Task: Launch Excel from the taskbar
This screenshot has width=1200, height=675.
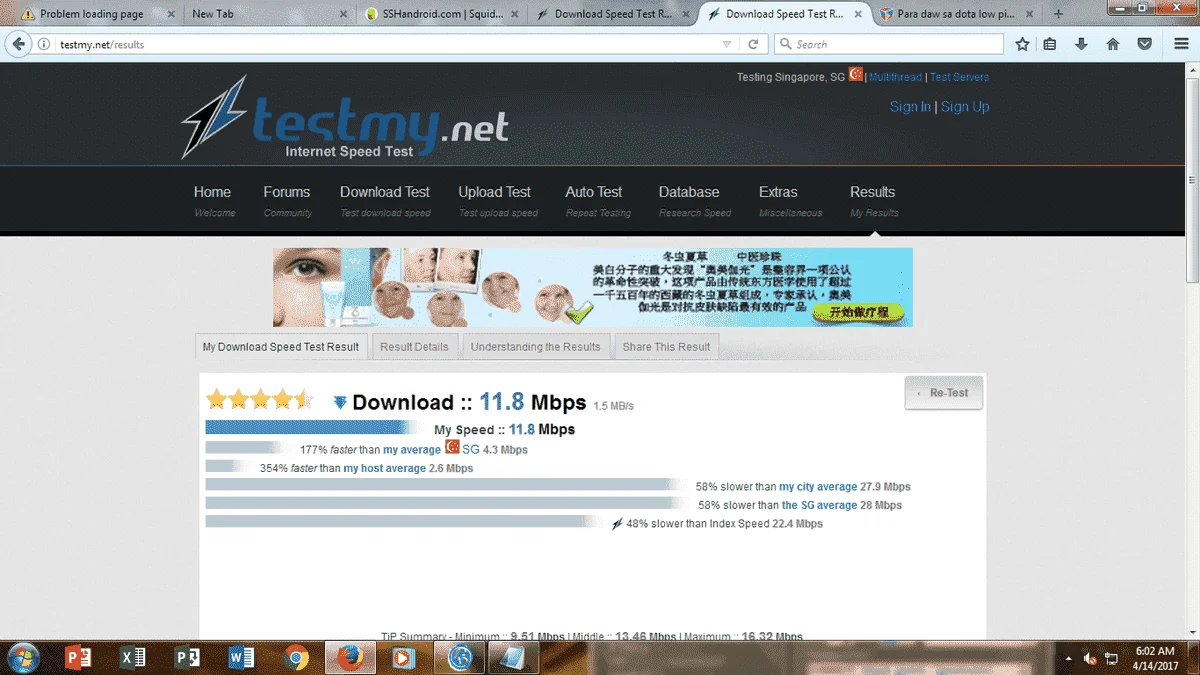Action: click(132, 658)
